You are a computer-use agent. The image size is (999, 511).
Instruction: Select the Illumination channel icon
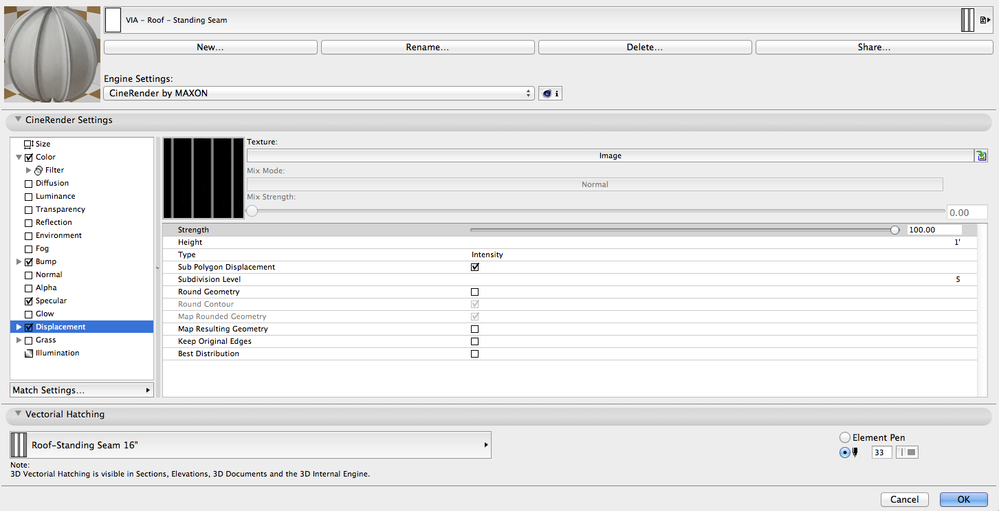(28, 353)
